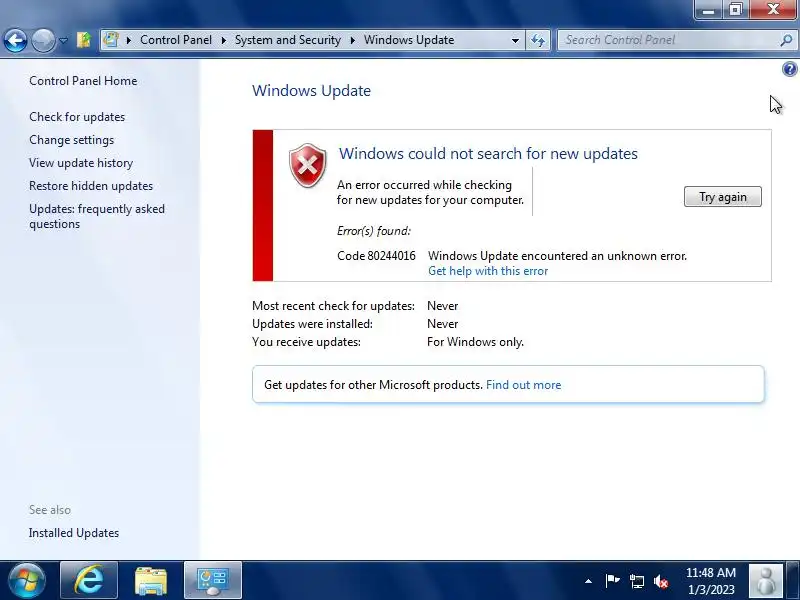800x600 pixels.
Task: Close the Windows Update window
Action: (x=773, y=10)
